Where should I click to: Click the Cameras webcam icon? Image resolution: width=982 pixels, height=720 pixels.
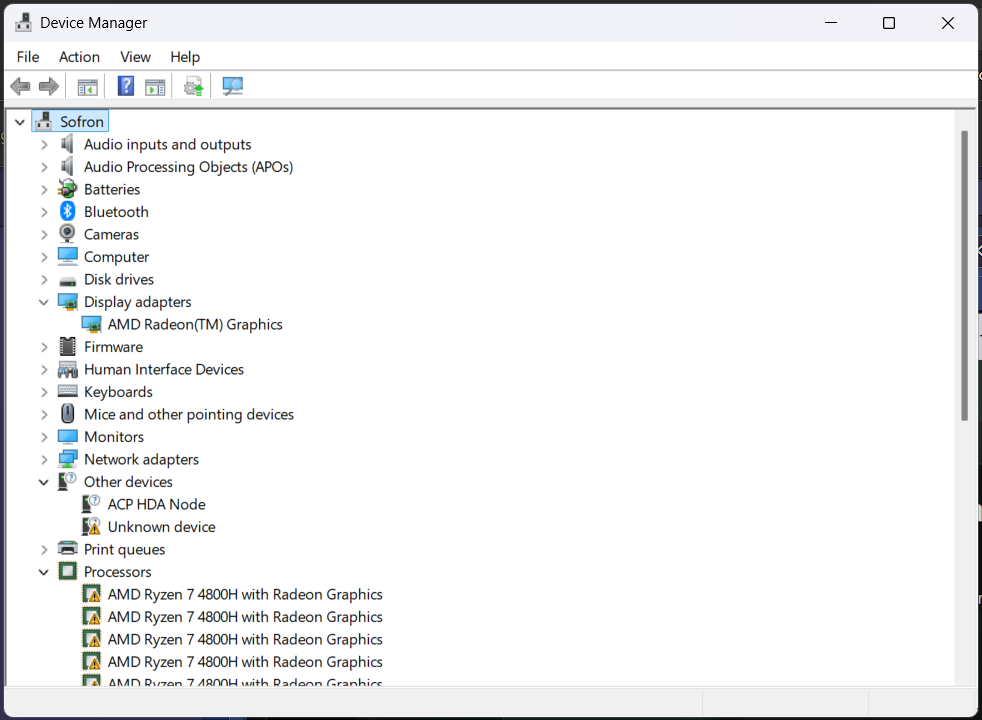click(x=67, y=234)
